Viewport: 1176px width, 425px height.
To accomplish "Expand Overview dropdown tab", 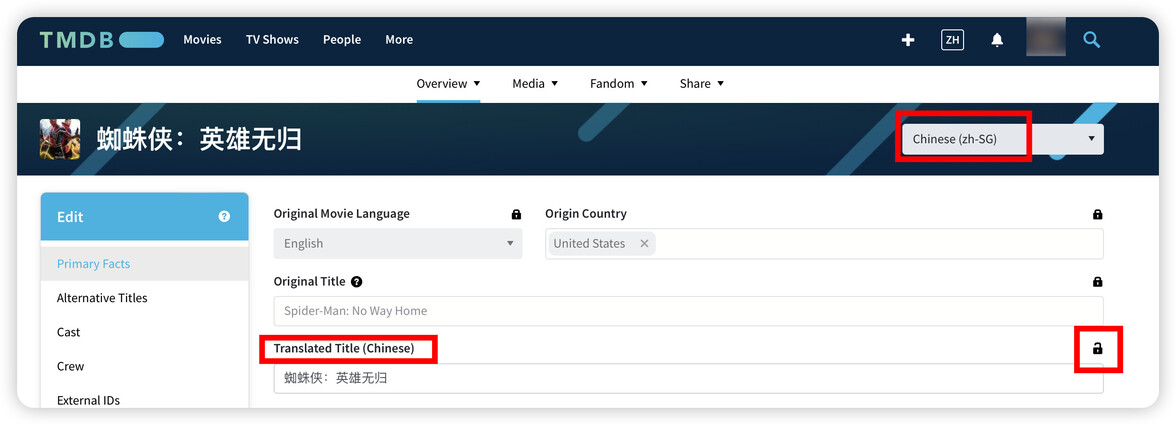I will click(x=448, y=84).
